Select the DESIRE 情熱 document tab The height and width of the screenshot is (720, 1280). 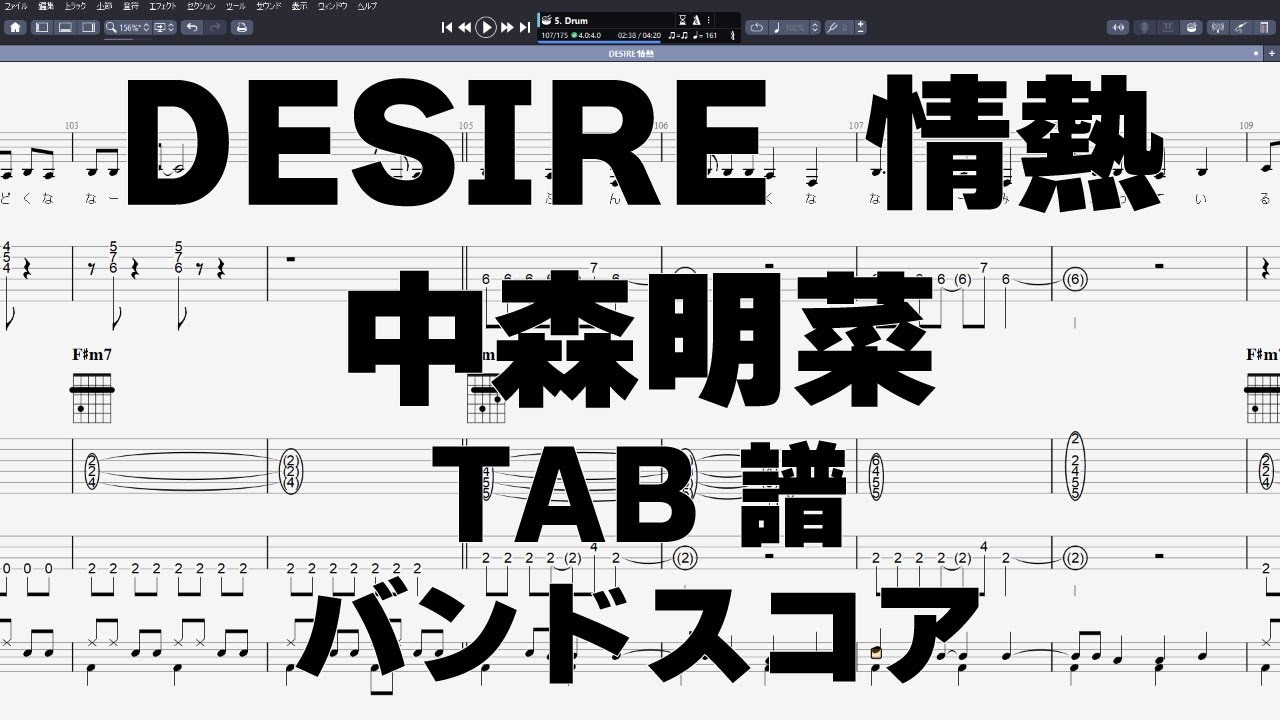(x=630, y=53)
